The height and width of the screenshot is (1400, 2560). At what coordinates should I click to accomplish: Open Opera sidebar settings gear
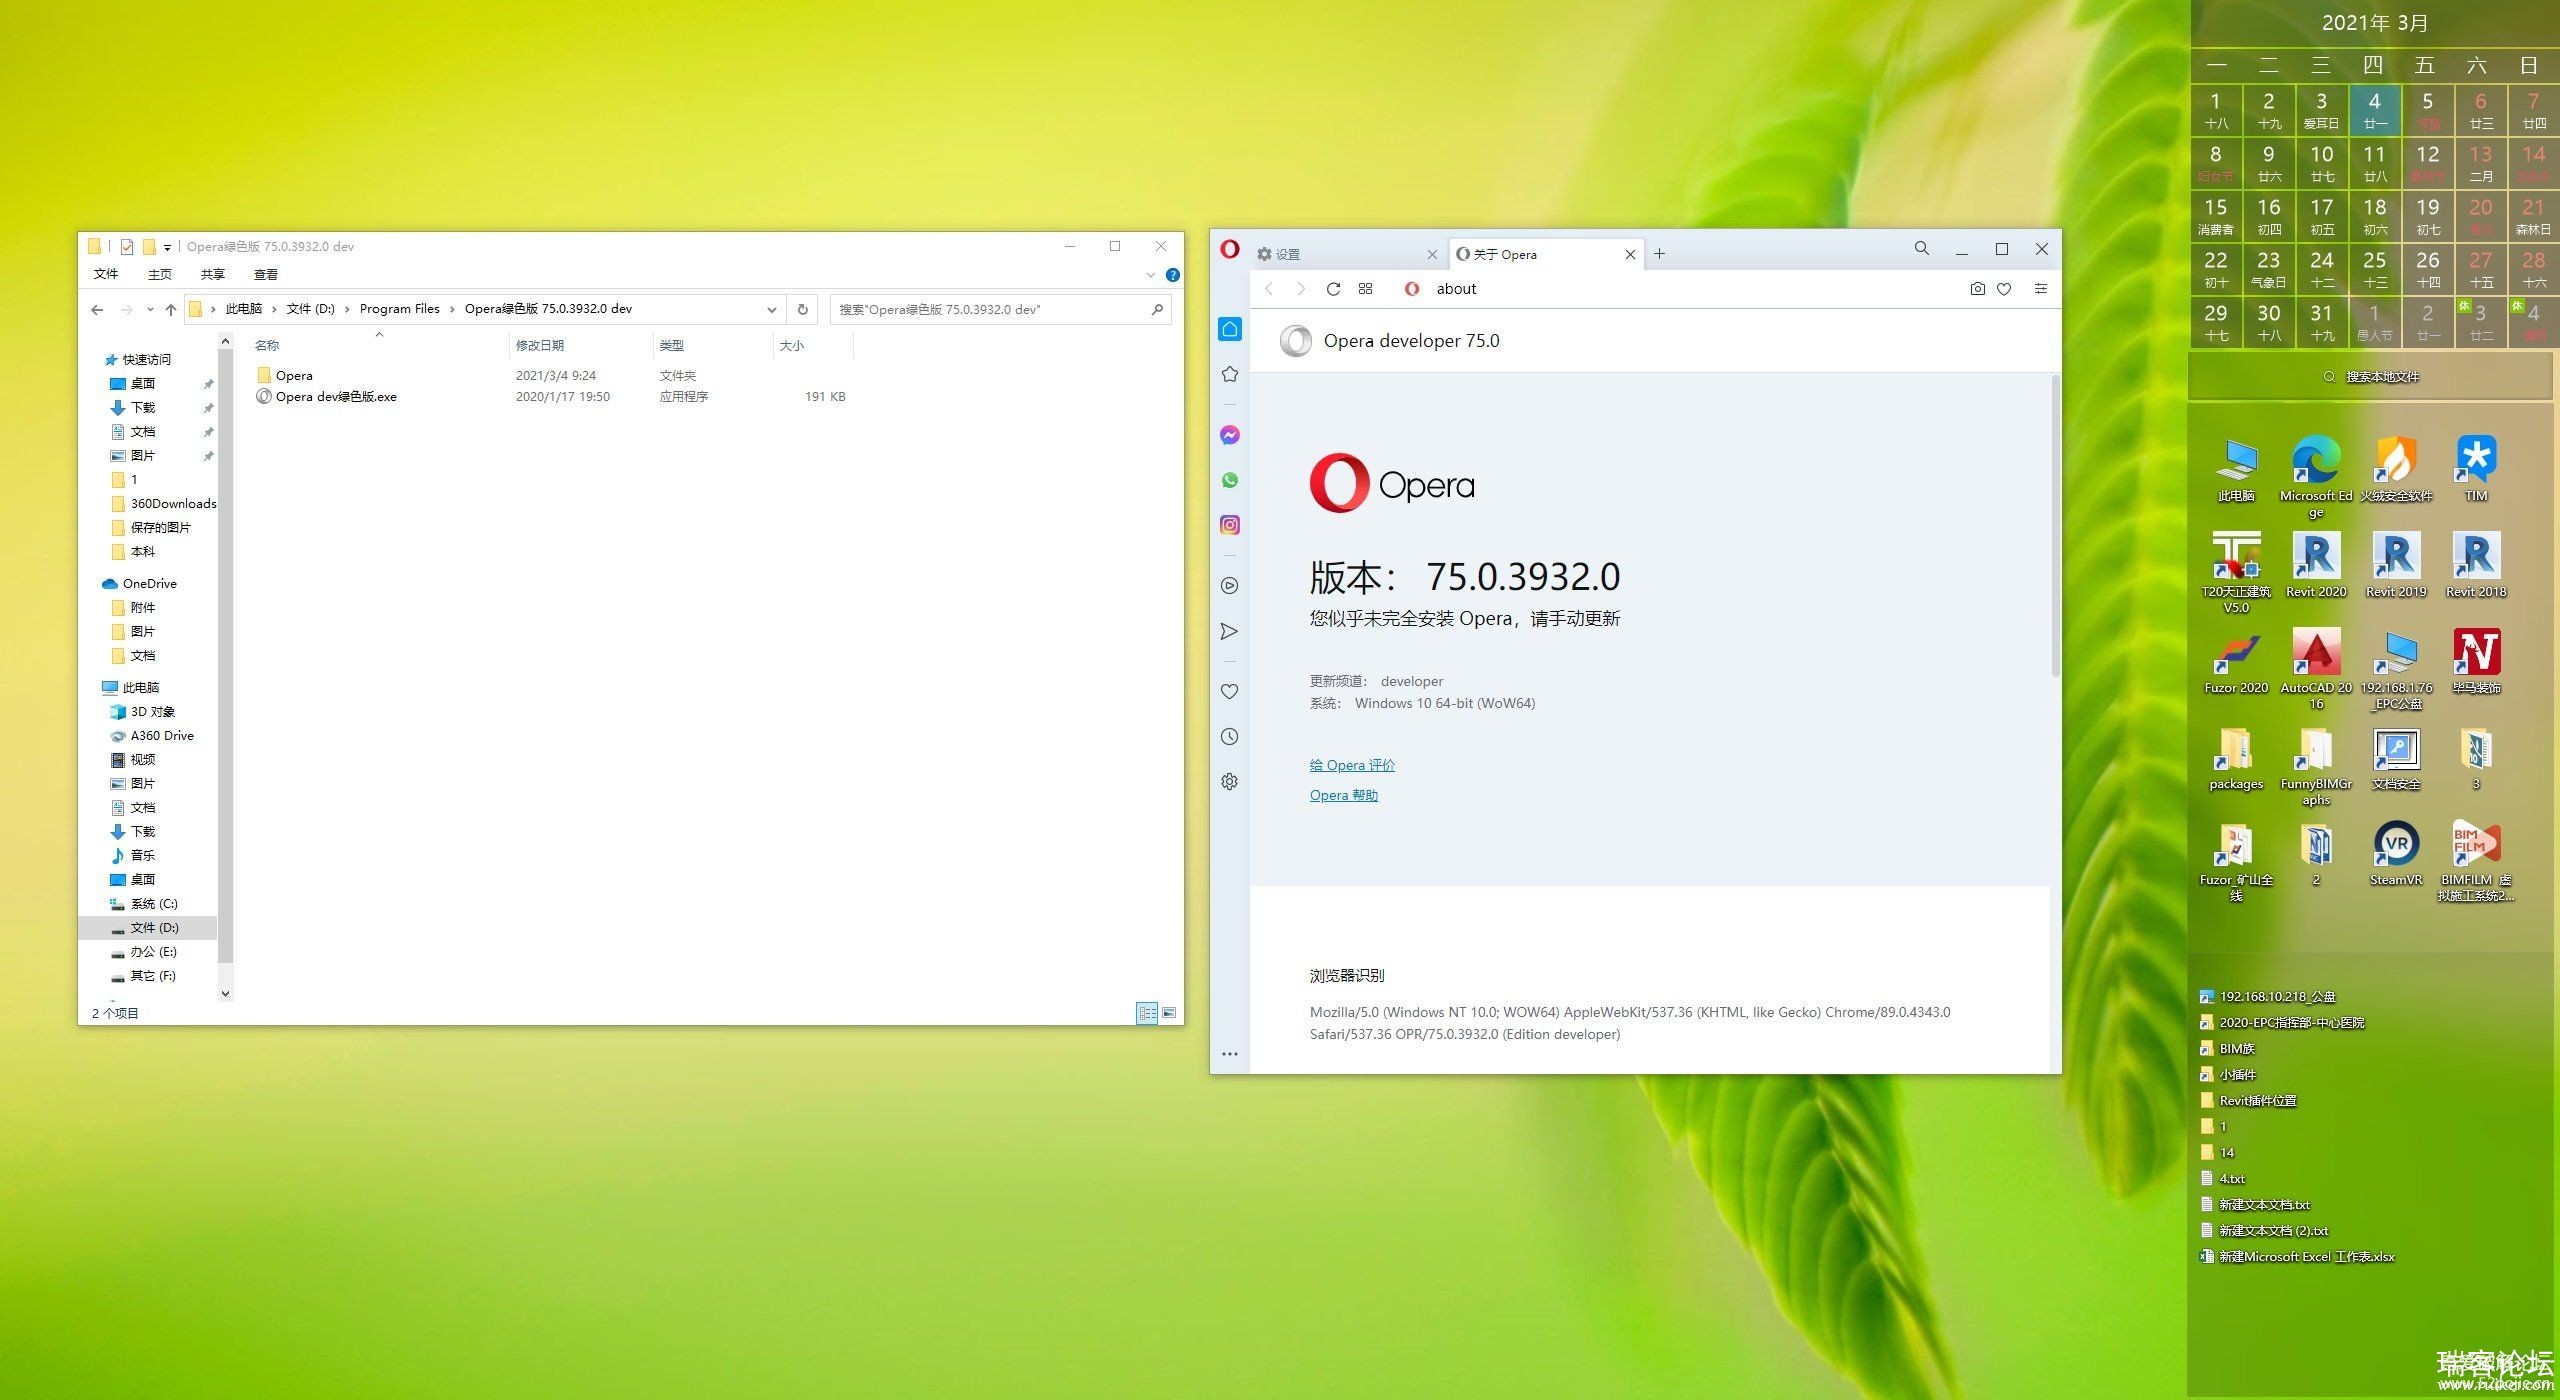1230,782
